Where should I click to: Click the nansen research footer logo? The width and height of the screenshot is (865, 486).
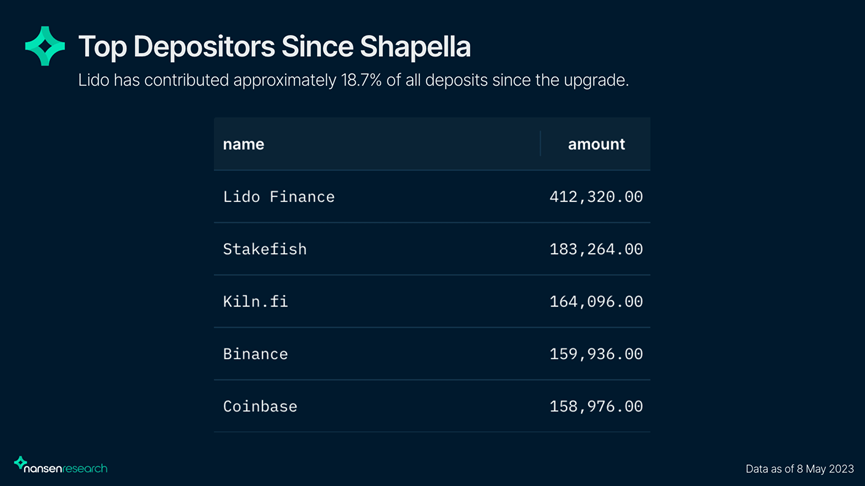(x=60, y=466)
